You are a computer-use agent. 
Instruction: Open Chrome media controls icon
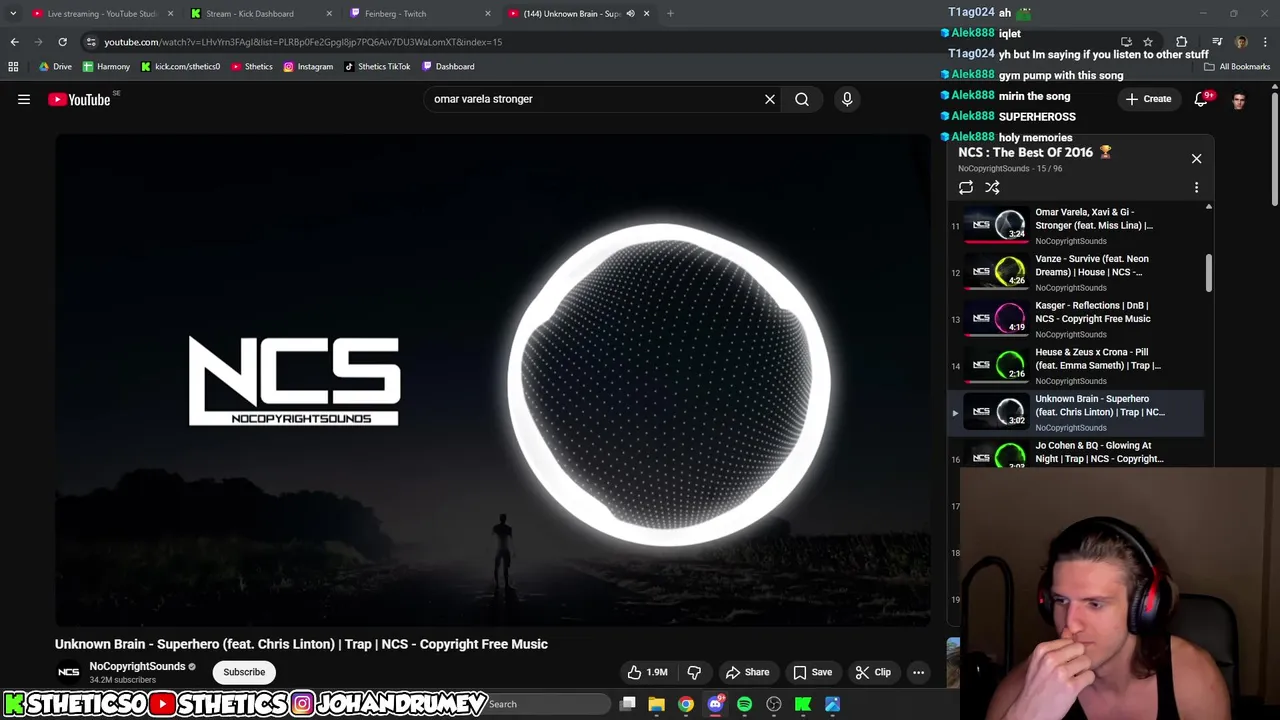(1217, 42)
